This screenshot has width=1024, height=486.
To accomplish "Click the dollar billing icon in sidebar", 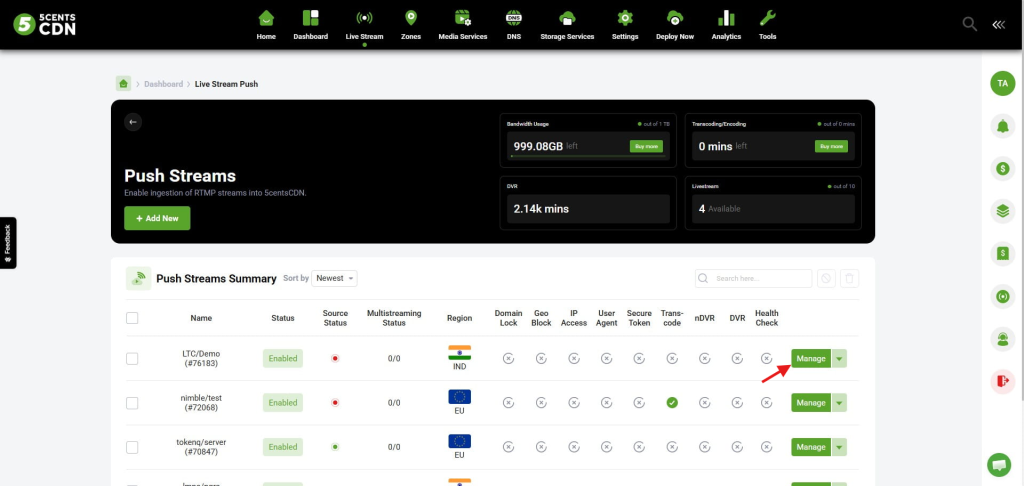I will click(x=1002, y=169).
